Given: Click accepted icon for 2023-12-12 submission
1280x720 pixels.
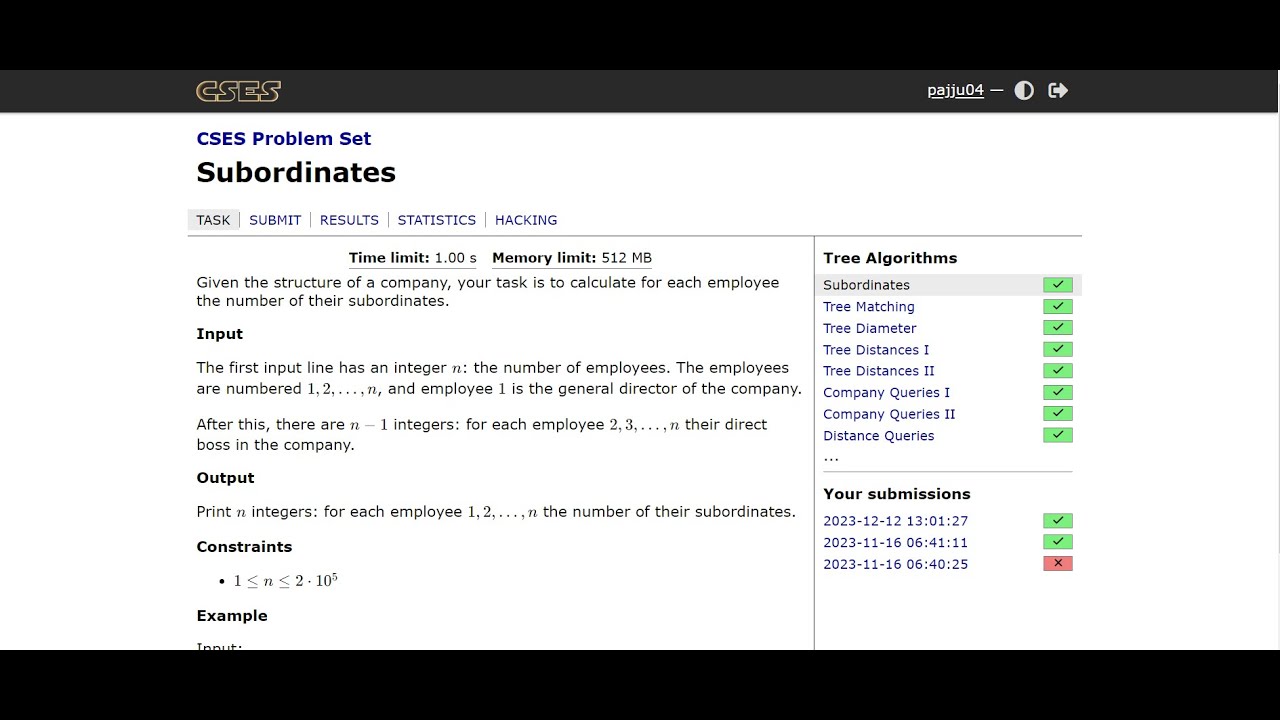Looking at the screenshot, I should (x=1057, y=521).
